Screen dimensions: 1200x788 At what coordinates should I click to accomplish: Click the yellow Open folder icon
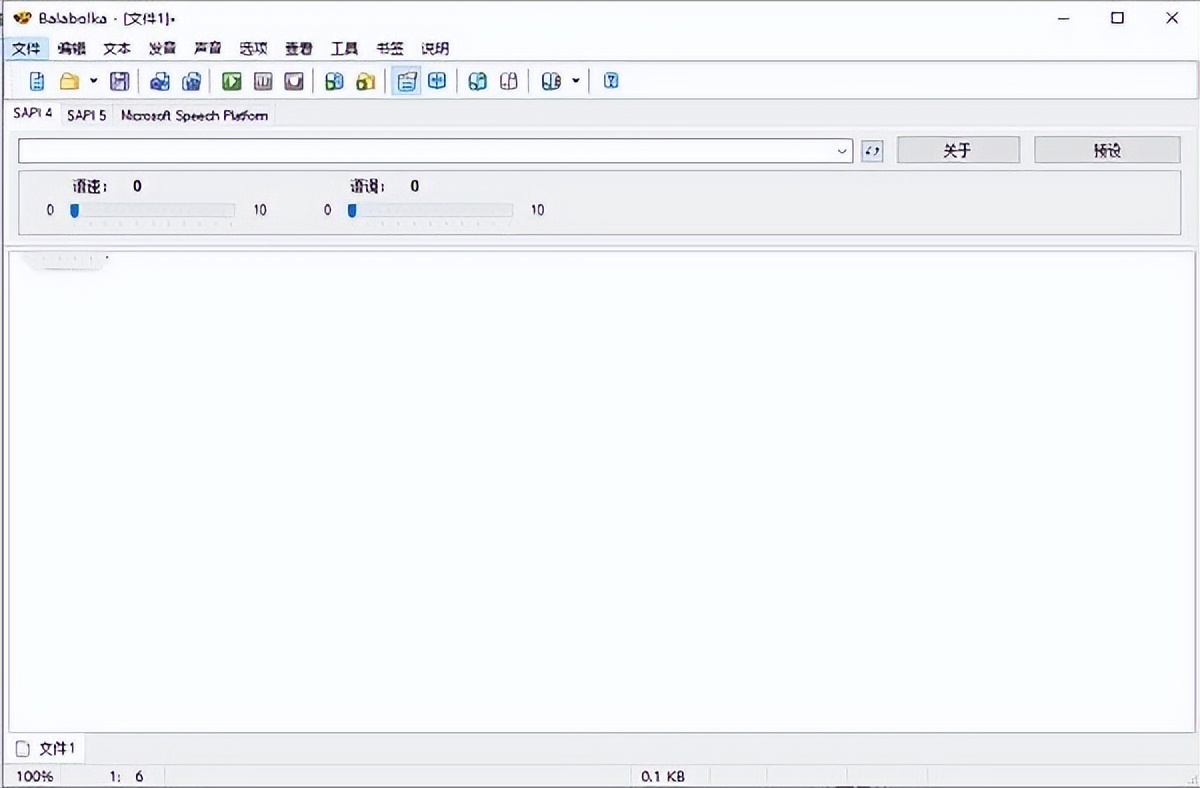point(69,81)
